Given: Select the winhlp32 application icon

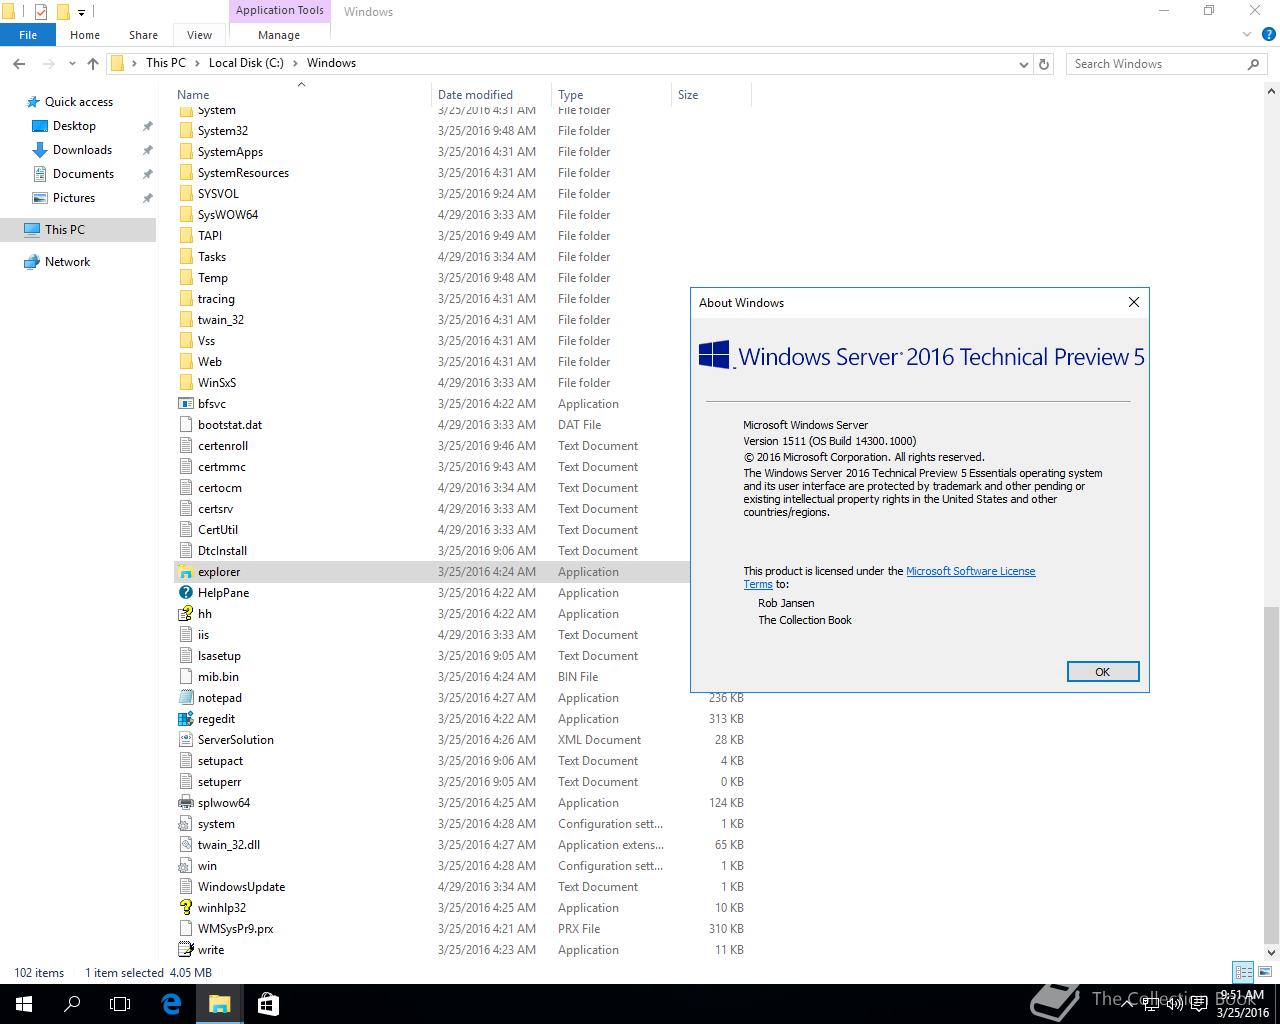Looking at the screenshot, I should [x=185, y=908].
